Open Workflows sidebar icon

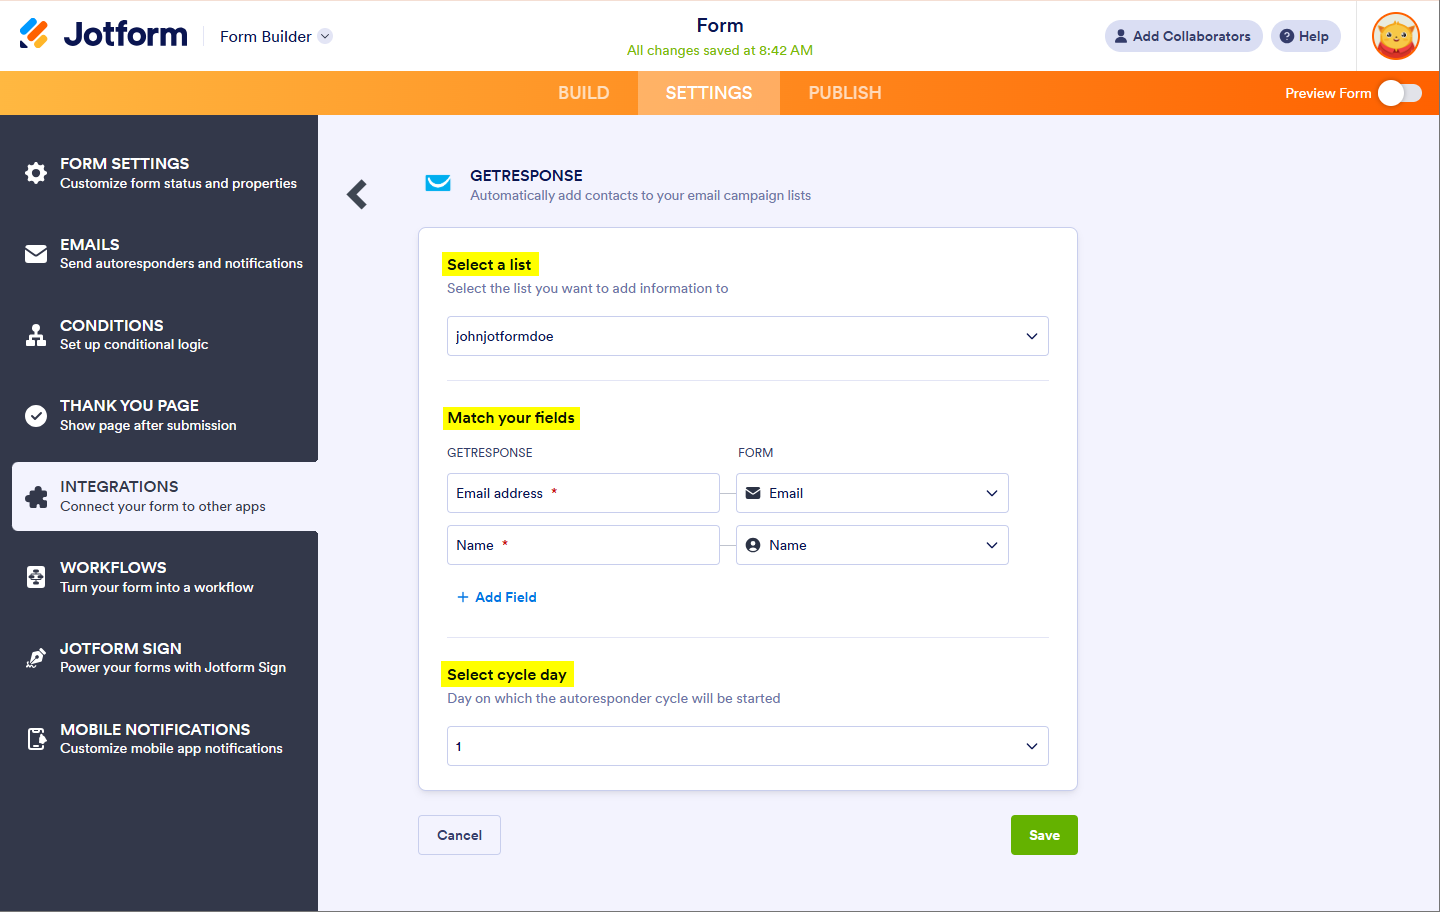(x=36, y=577)
